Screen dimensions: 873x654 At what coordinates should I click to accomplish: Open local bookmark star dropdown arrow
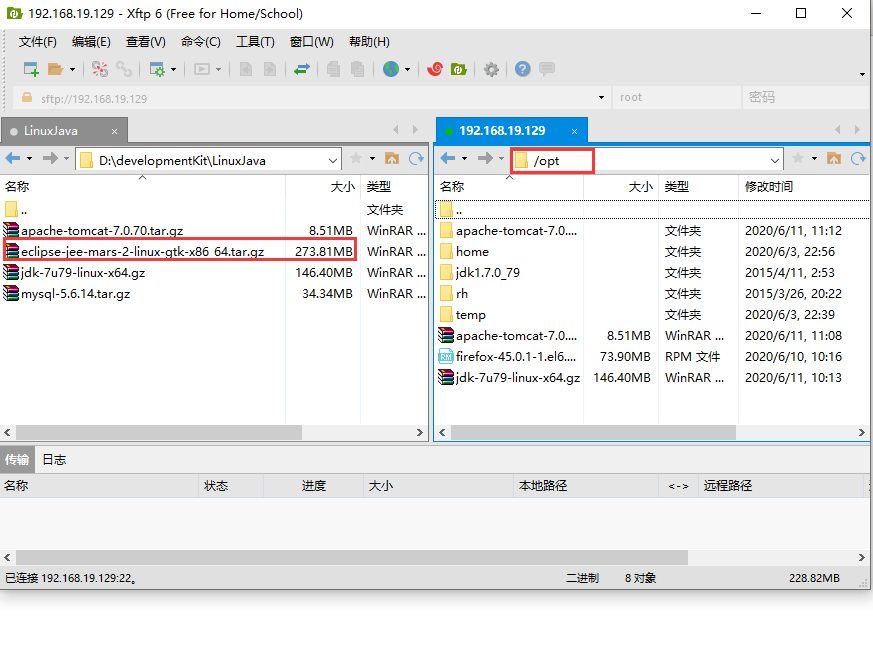[372, 159]
